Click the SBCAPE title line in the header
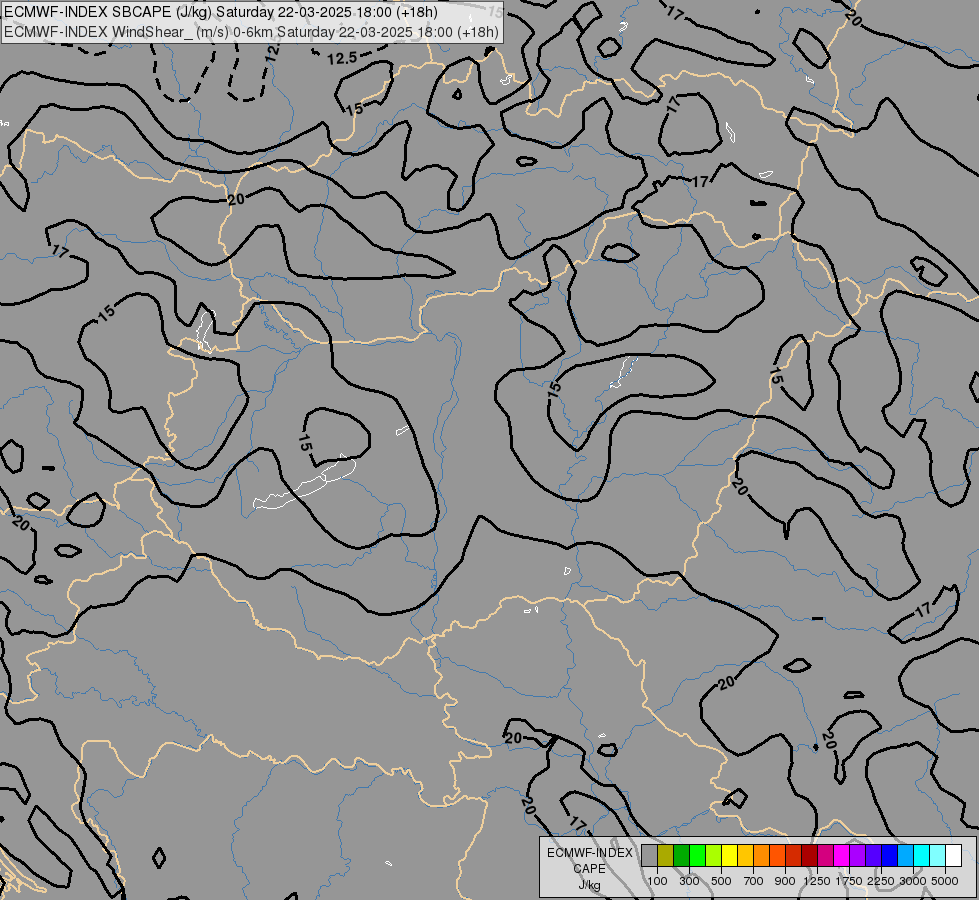Image resolution: width=979 pixels, height=900 pixels. tap(221, 12)
